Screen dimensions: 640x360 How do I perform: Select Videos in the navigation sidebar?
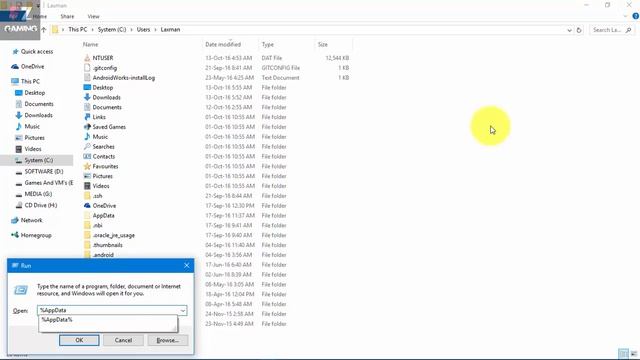33,149
